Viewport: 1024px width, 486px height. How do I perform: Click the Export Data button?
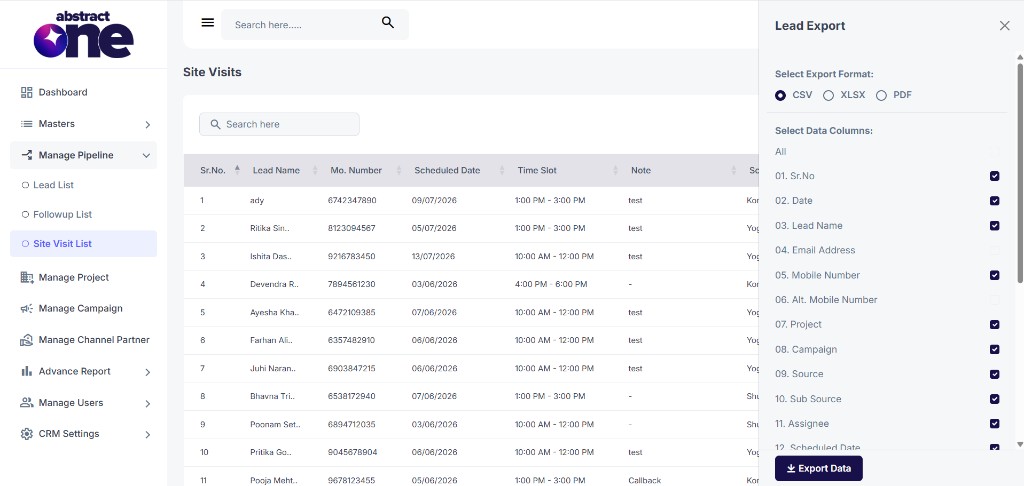point(818,468)
